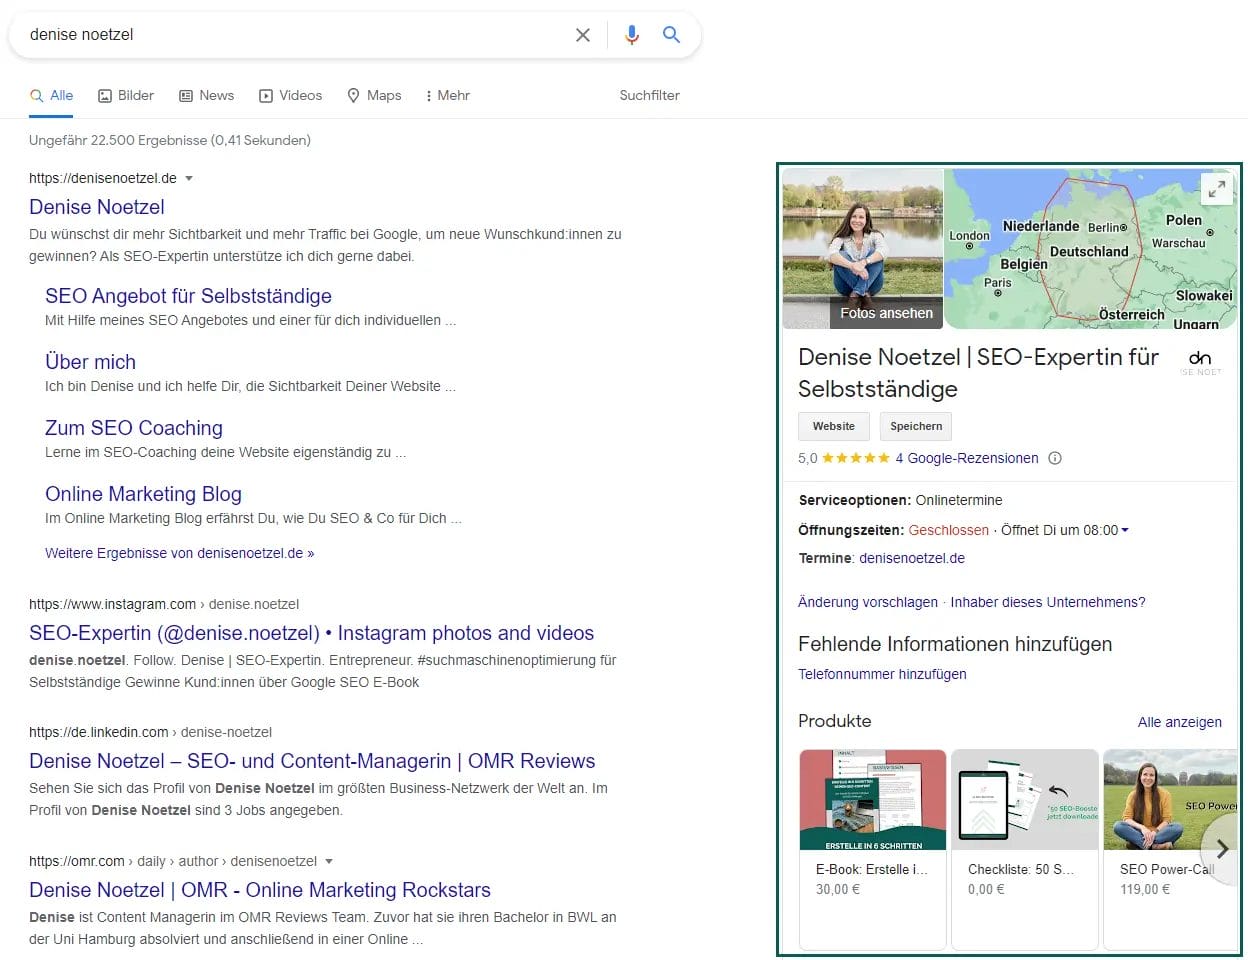Start voice search via the microphone icon
Viewport: 1248px width, 960px height.
[x=632, y=35]
